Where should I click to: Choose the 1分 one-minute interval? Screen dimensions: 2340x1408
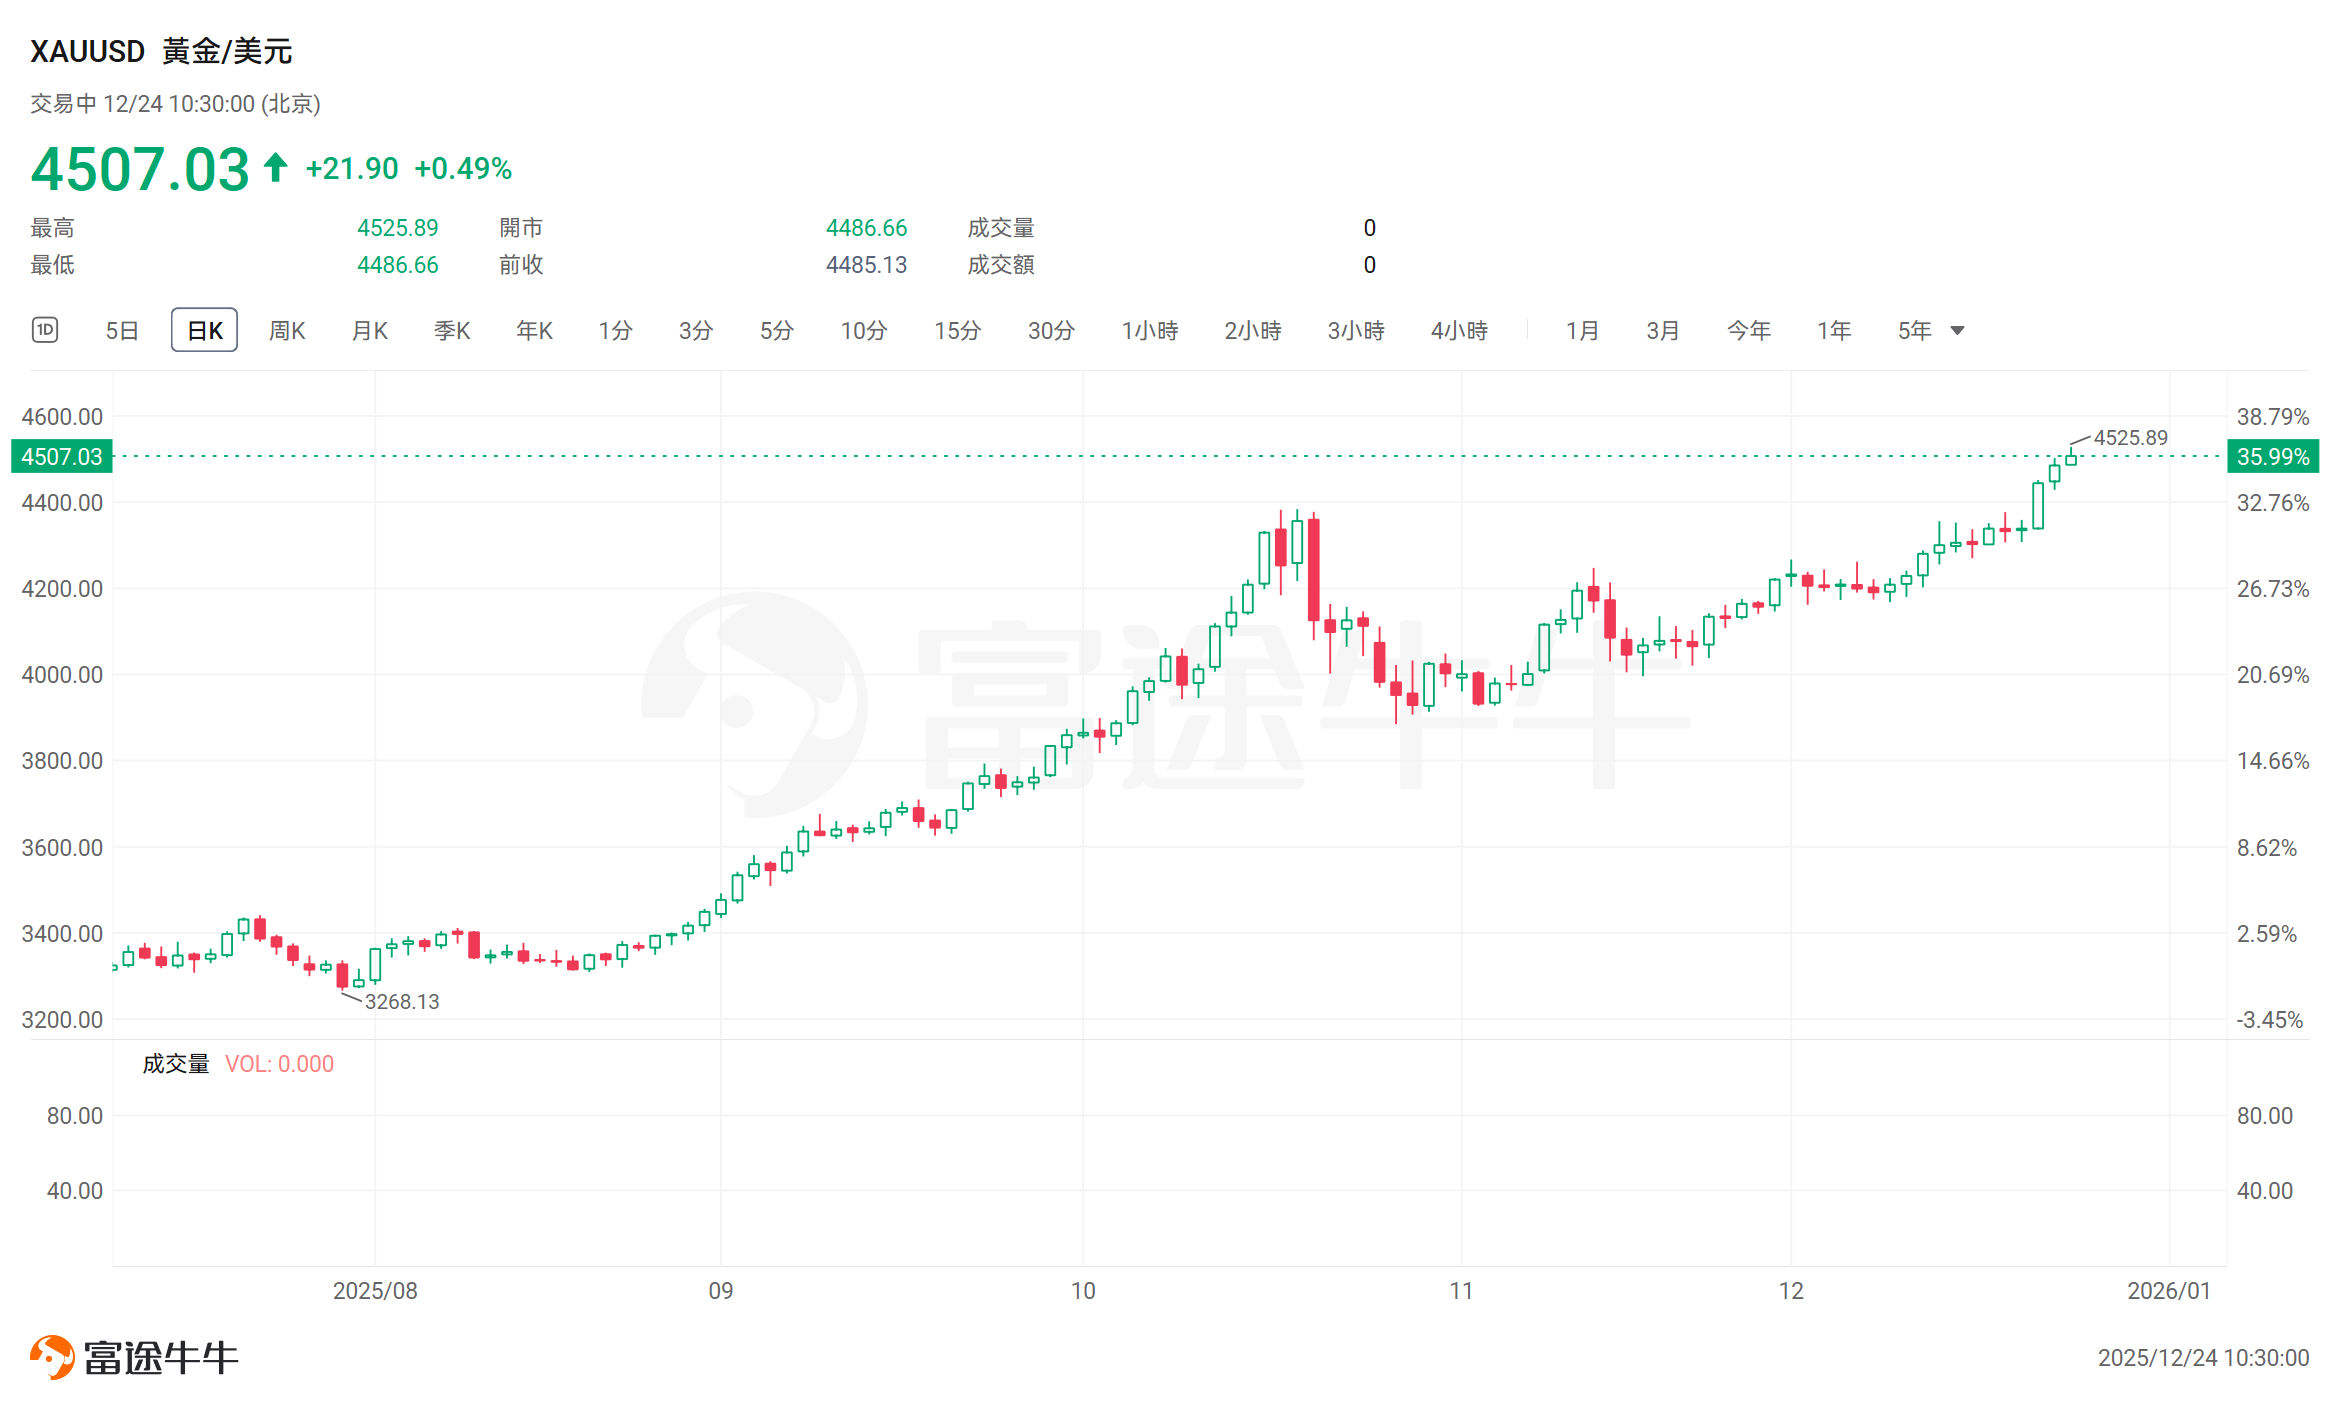(x=615, y=330)
